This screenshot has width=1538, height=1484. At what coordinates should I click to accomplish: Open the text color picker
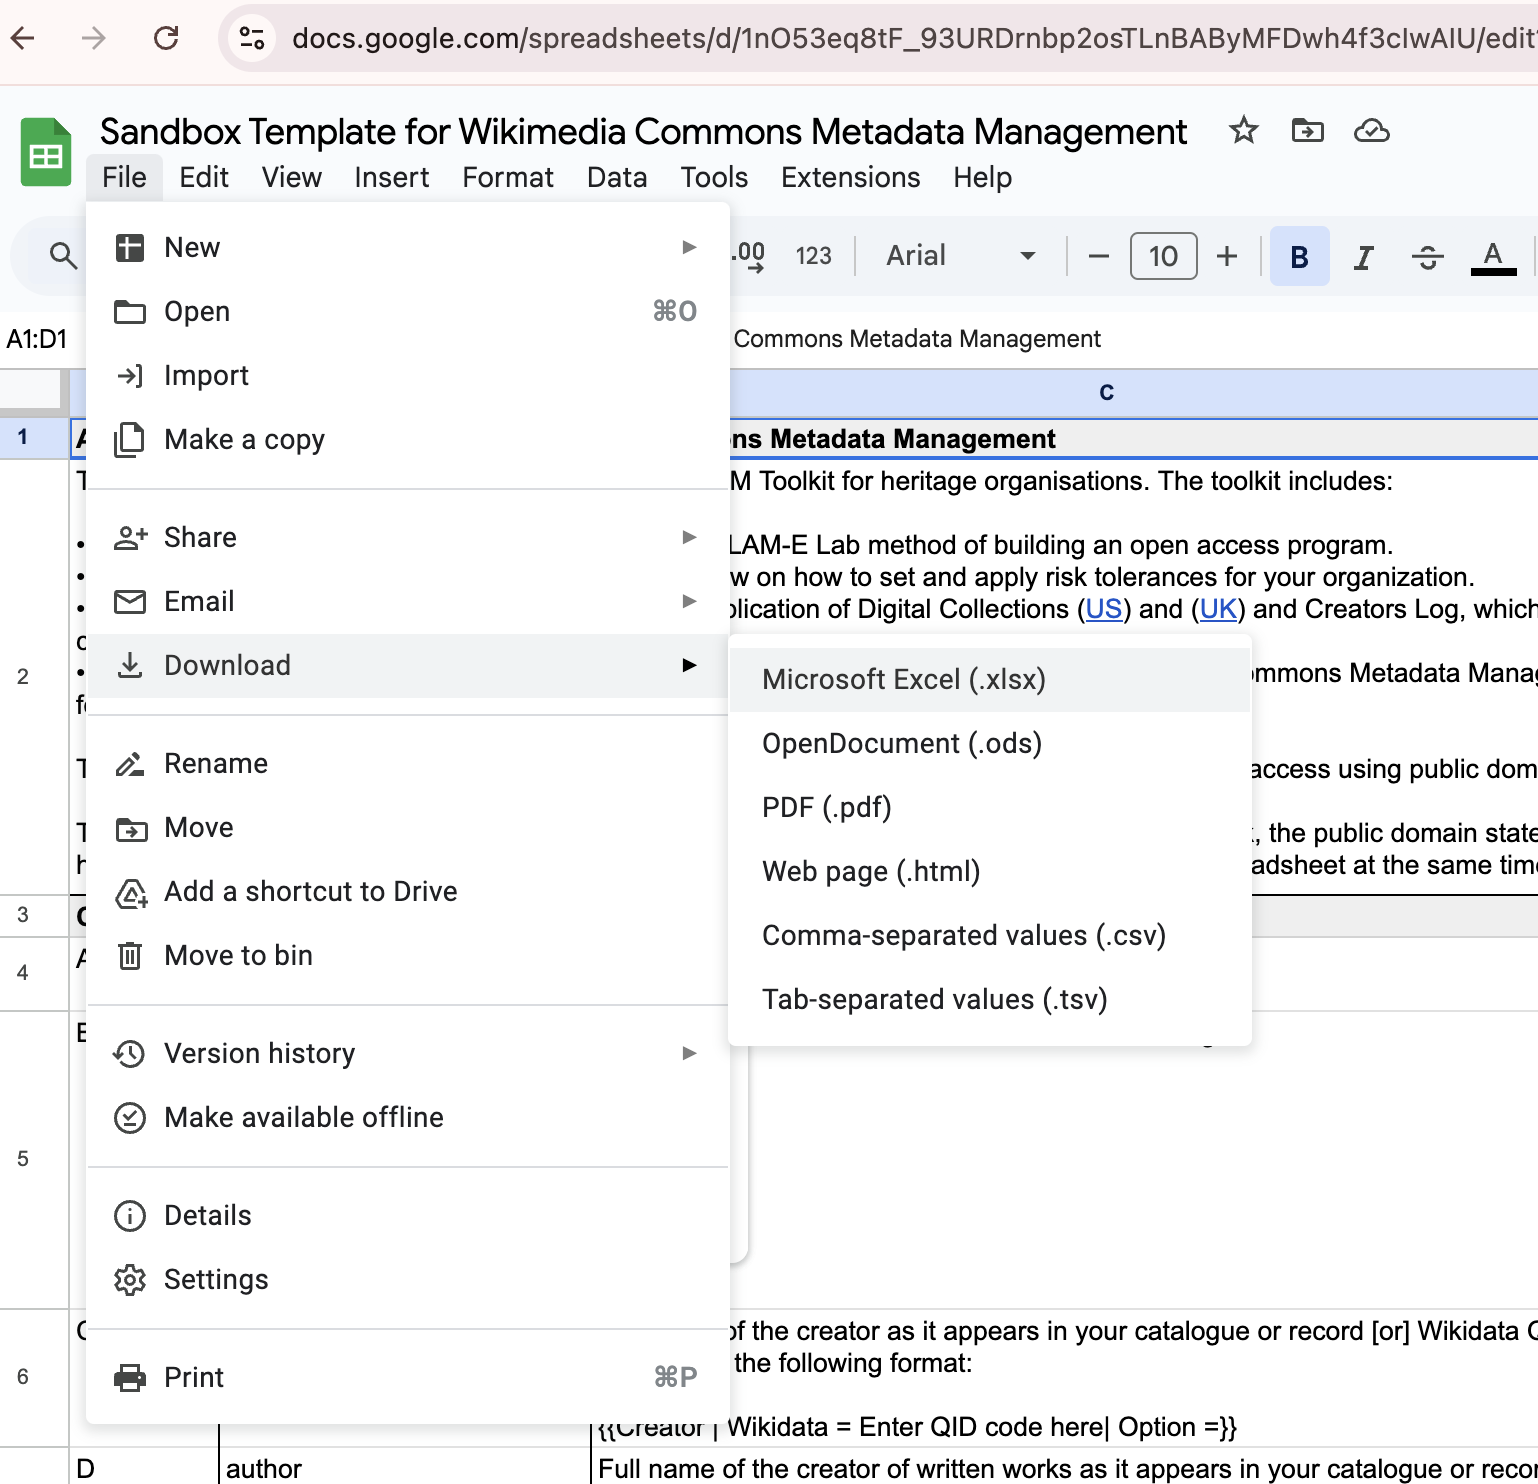[x=1493, y=257]
